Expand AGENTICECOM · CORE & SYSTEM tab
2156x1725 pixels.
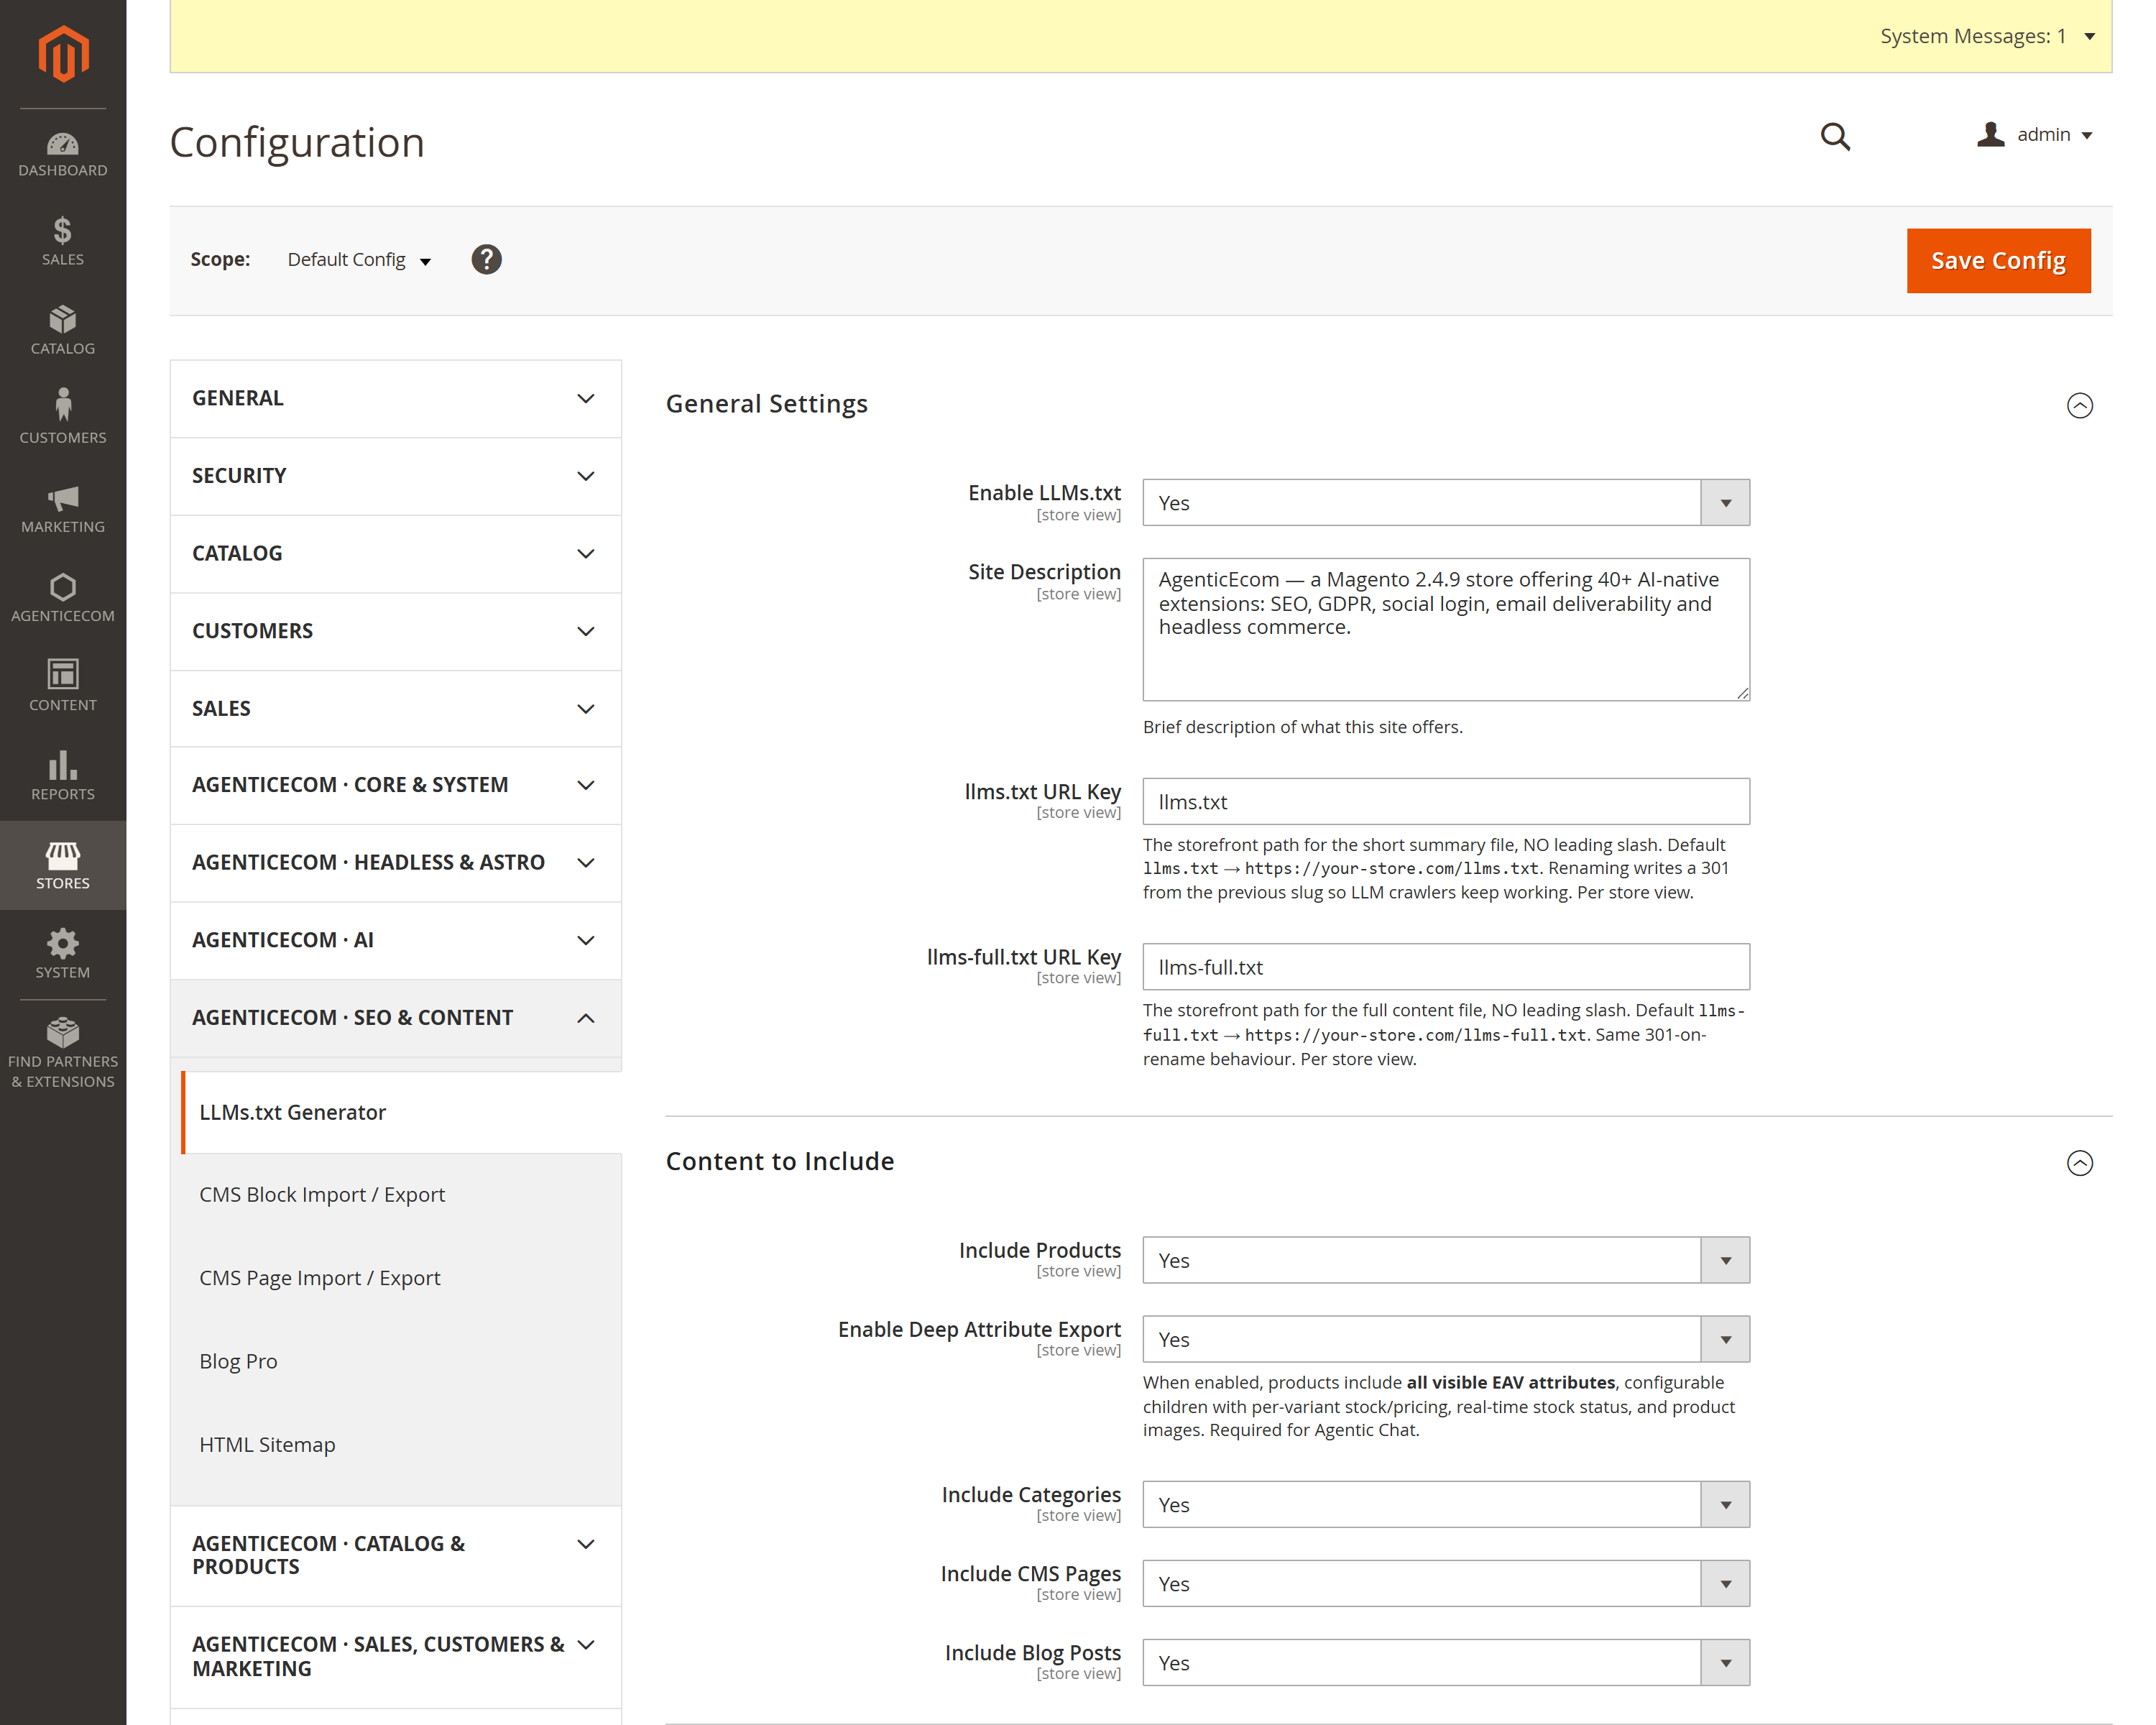click(x=396, y=785)
